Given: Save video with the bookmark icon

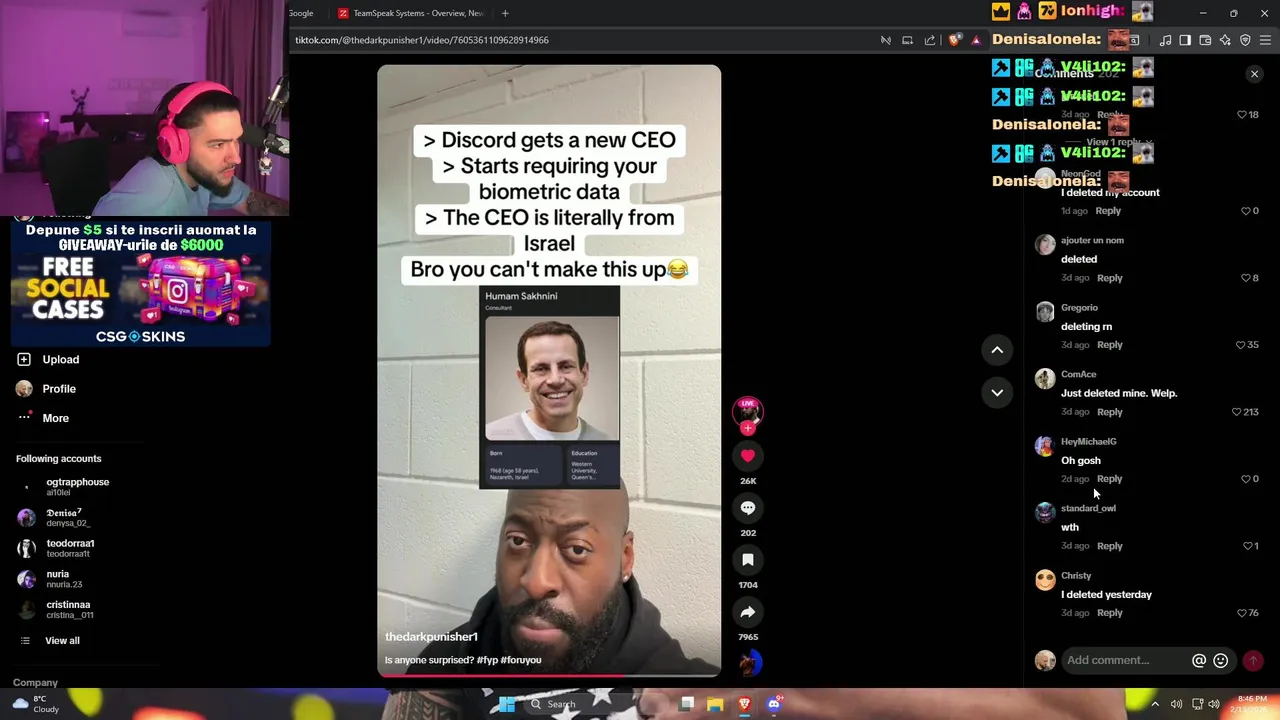Looking at the screenshot, I should [747, 560].
